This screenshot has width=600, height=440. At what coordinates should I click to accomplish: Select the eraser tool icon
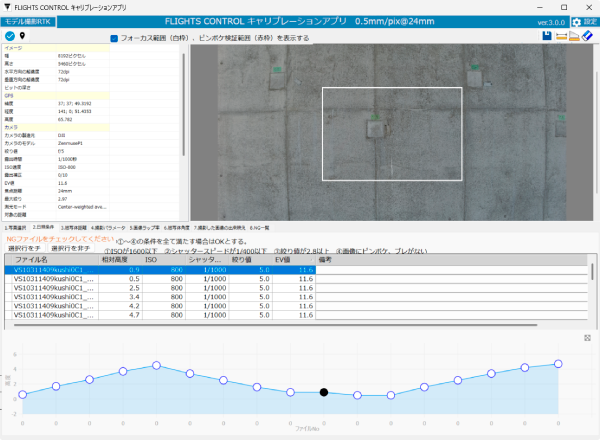coord(588,37)
